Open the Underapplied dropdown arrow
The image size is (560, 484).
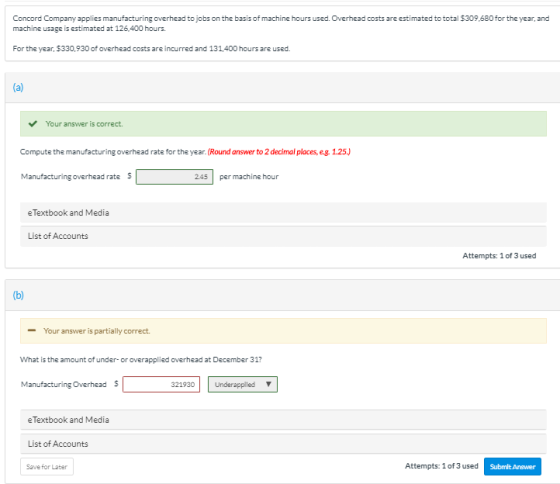point(269,384)
